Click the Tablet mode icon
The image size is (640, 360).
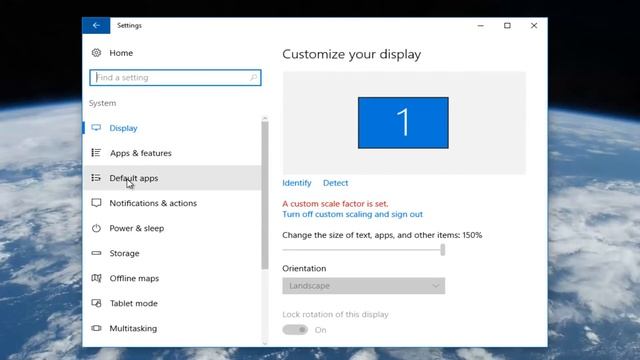pyautogui.click(x=96, y=303)
